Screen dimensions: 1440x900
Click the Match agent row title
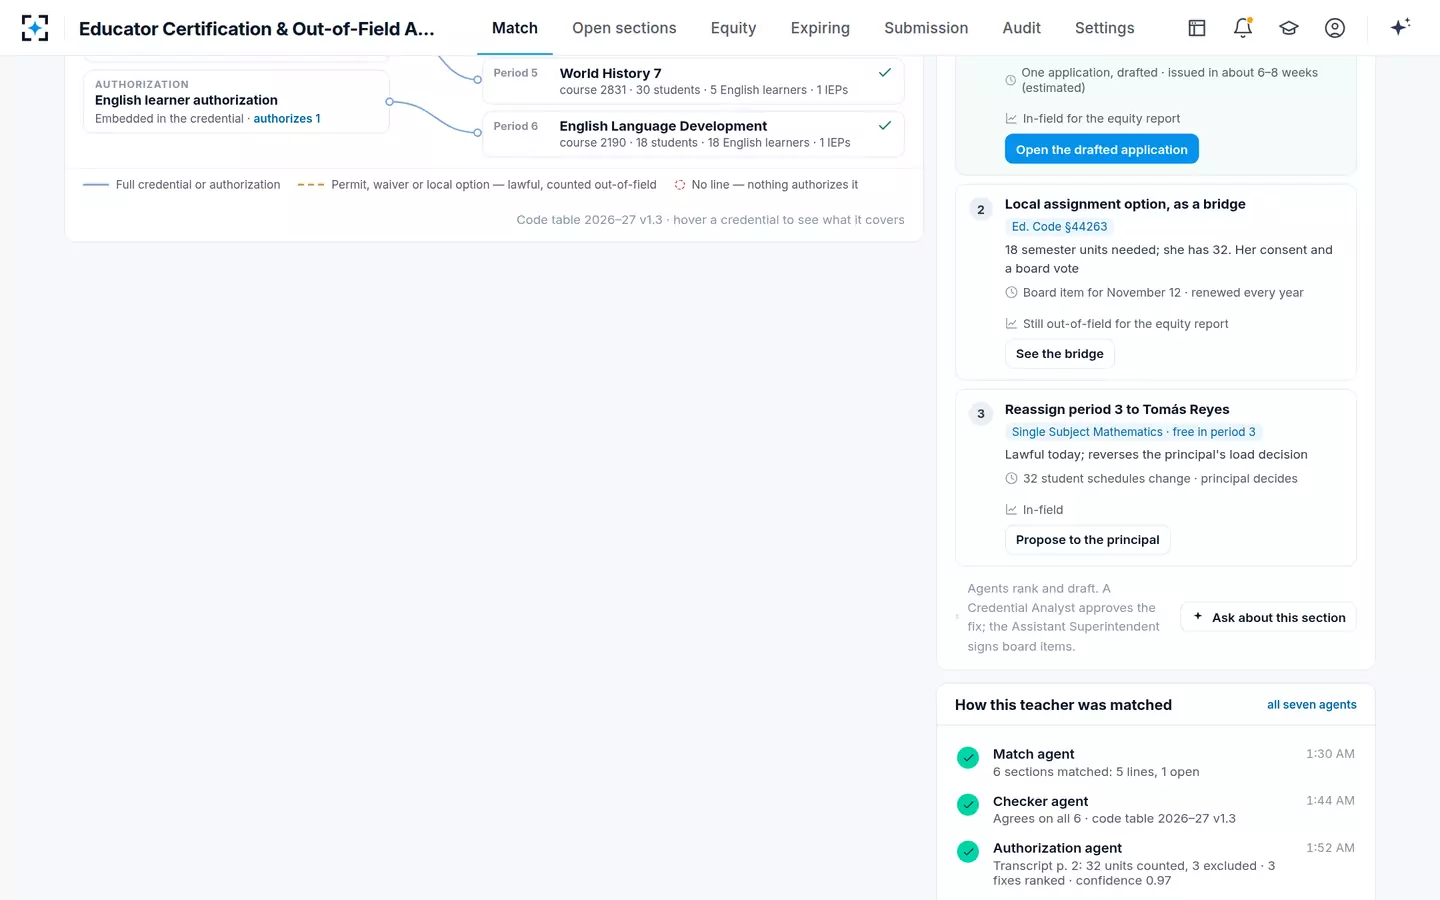[x=1034, y=754]
